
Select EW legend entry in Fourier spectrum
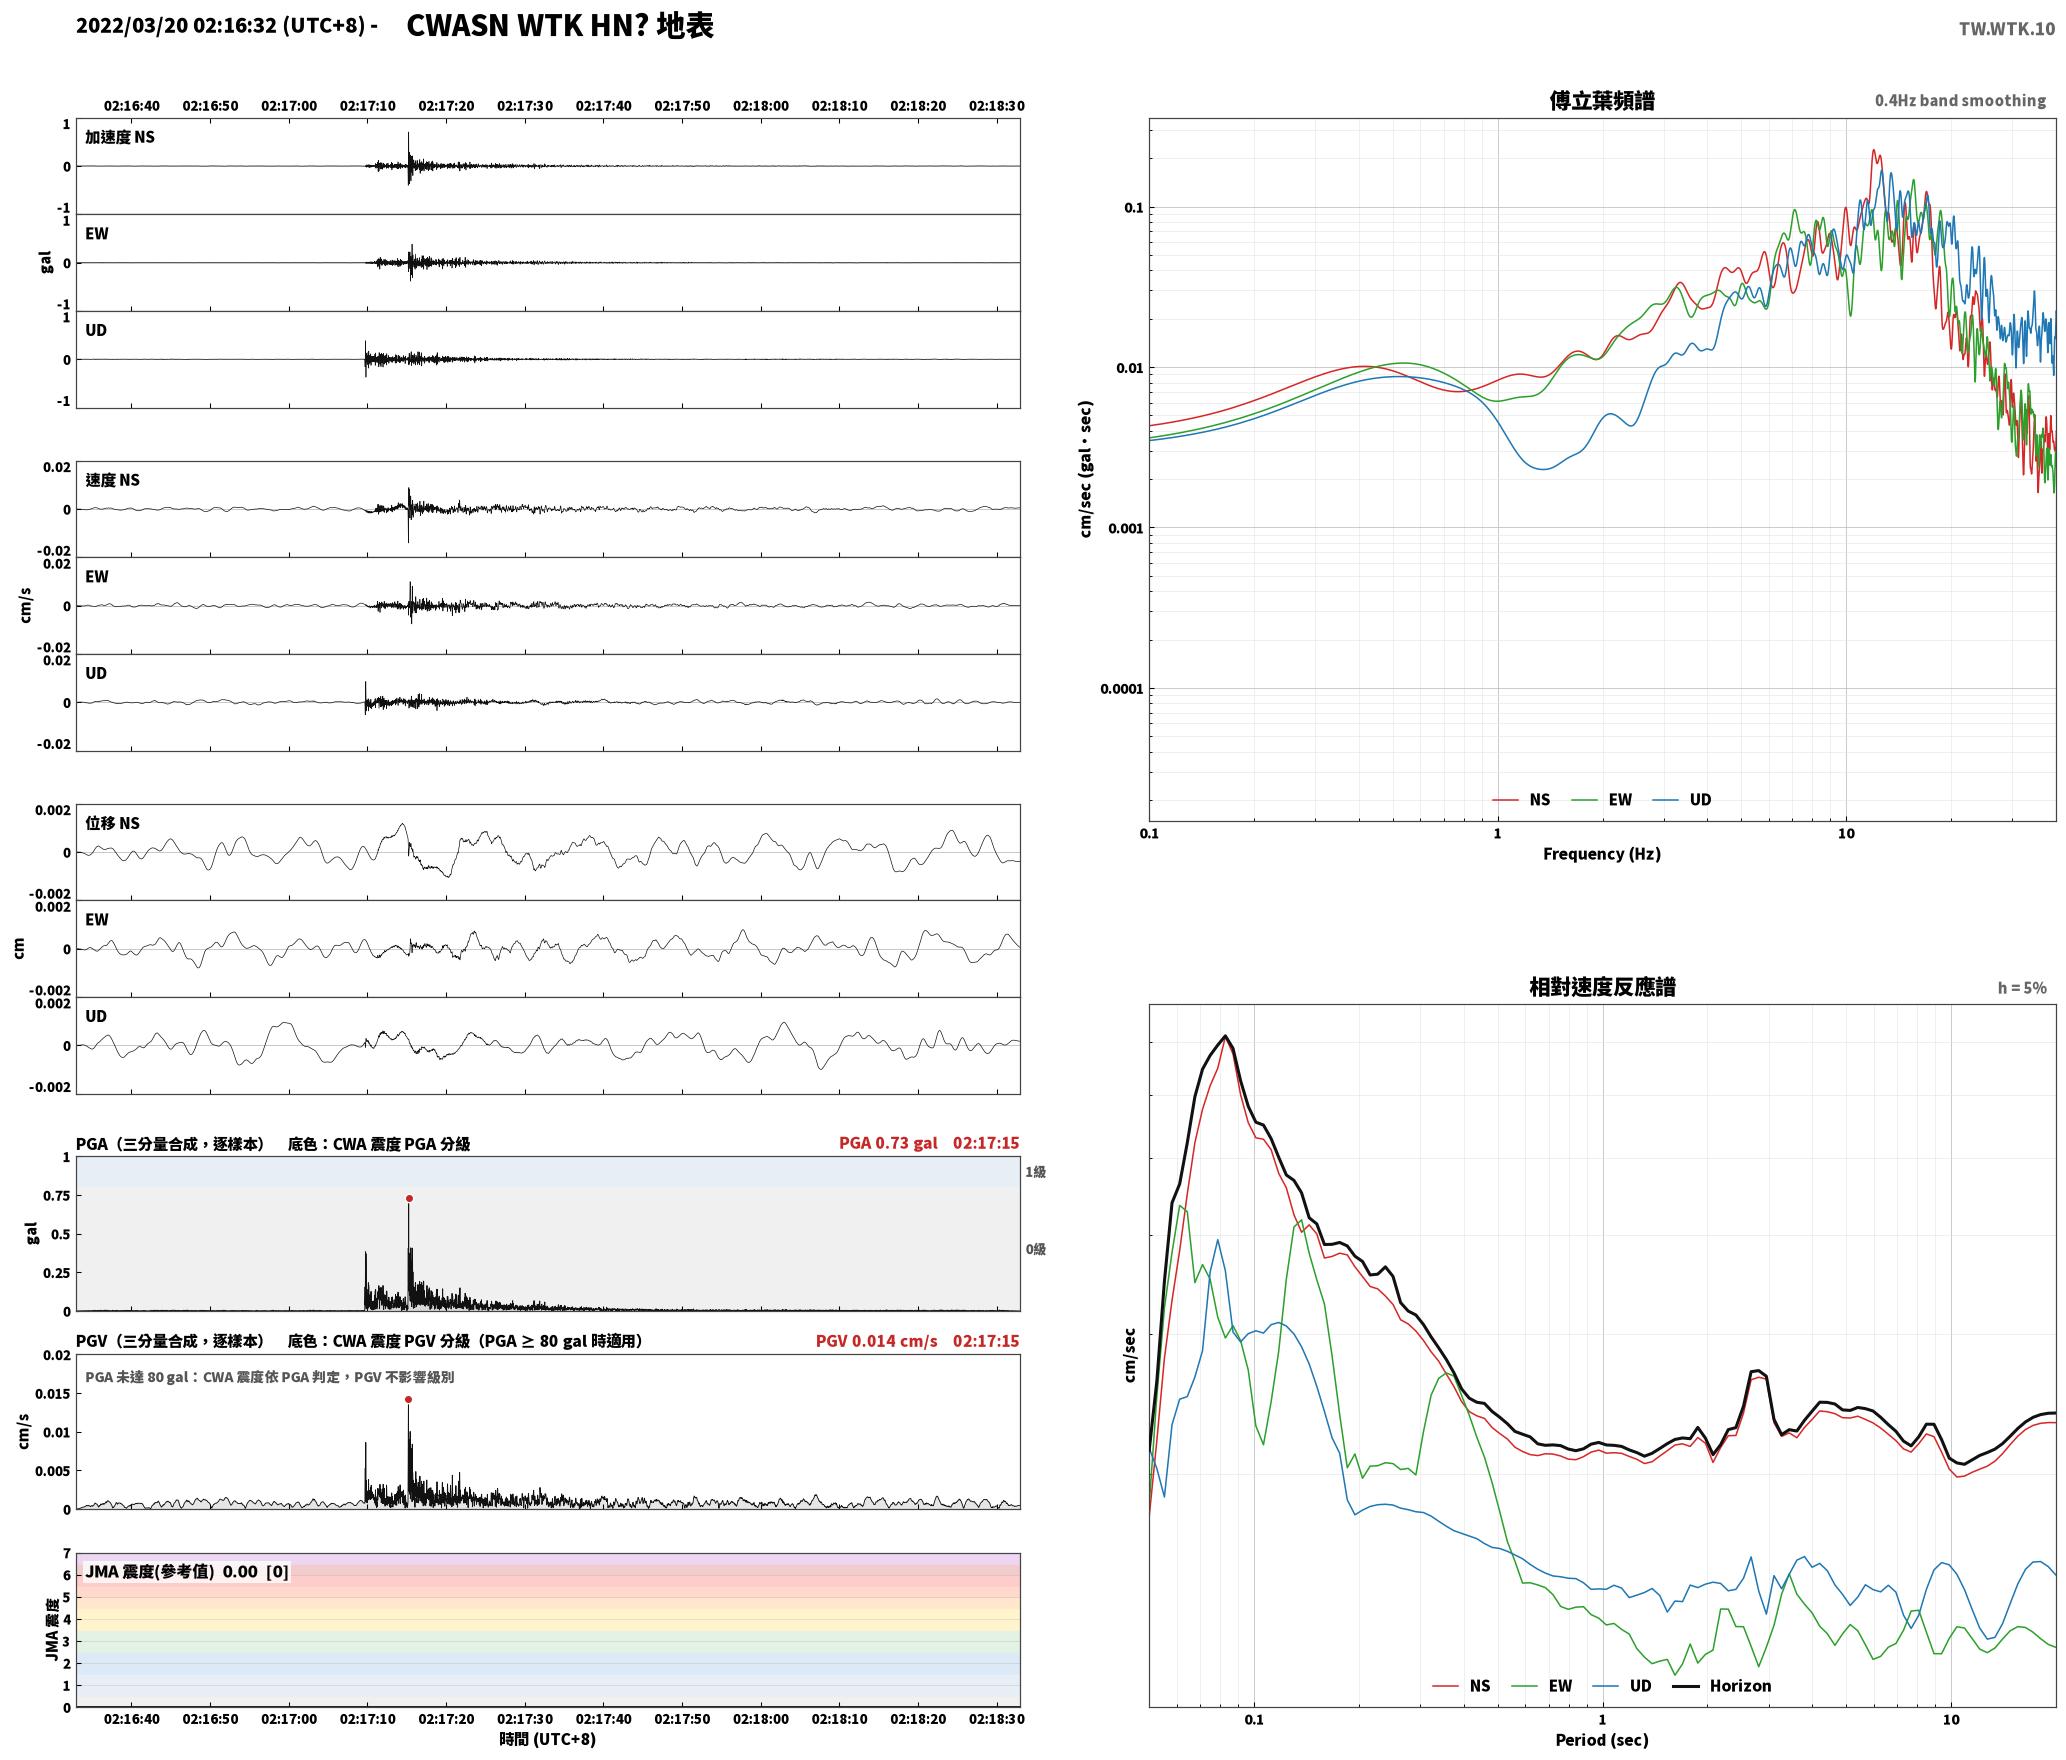[1602, 800]
